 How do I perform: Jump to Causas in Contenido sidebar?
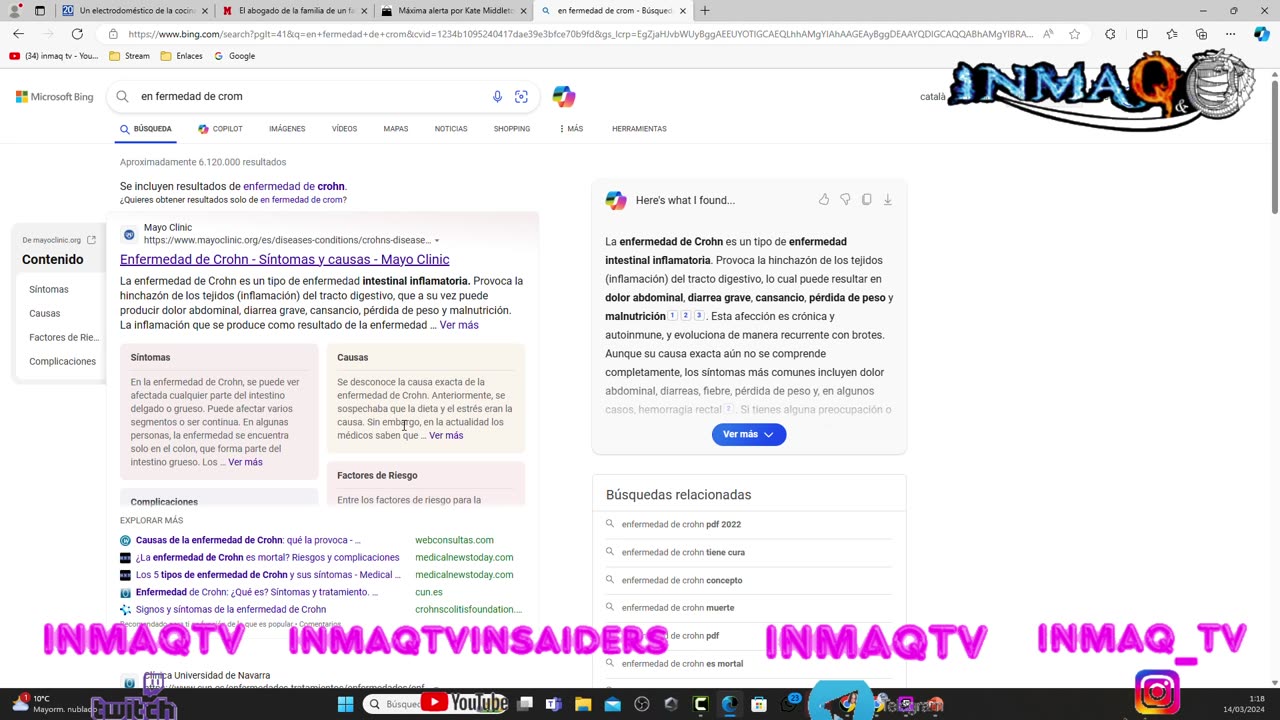click(45, 313)
